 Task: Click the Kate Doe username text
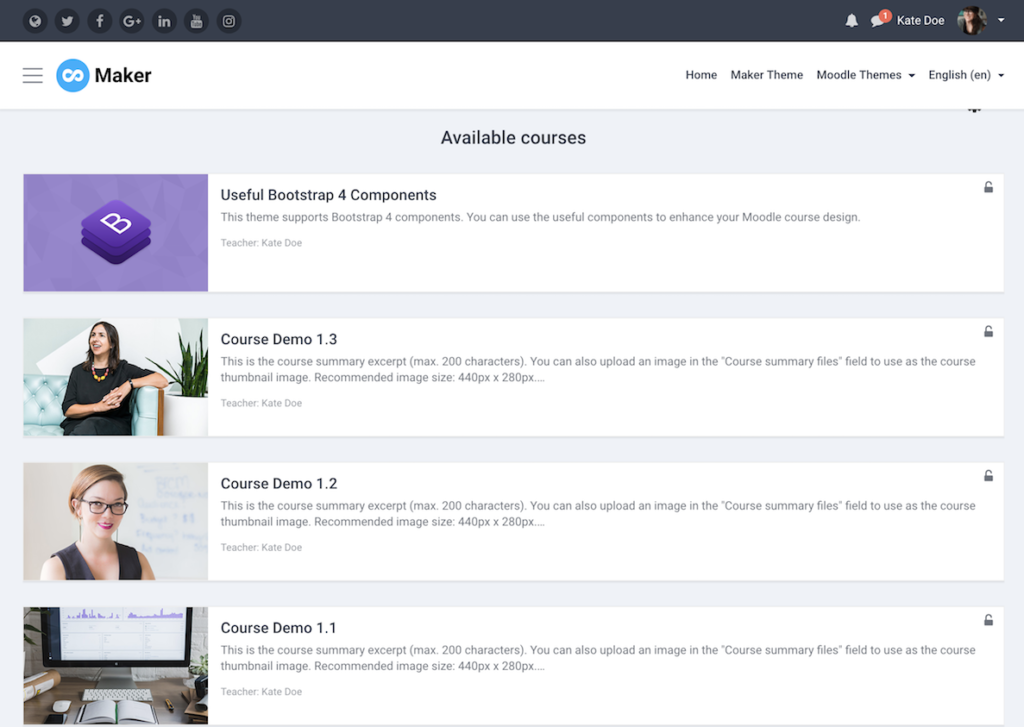(920, 20)
